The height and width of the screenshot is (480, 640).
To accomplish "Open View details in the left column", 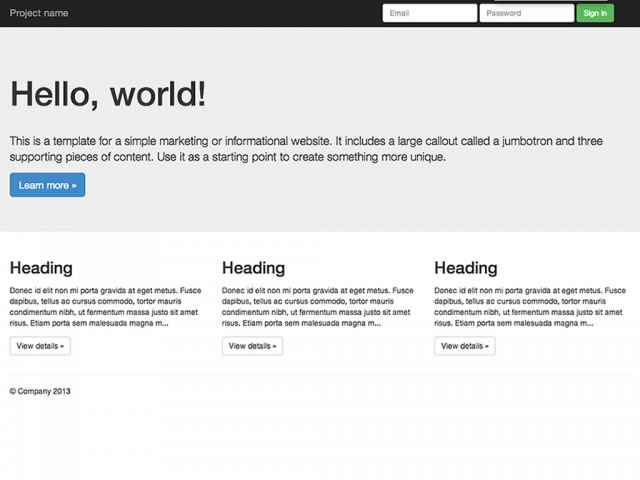I will click(40, 346).
